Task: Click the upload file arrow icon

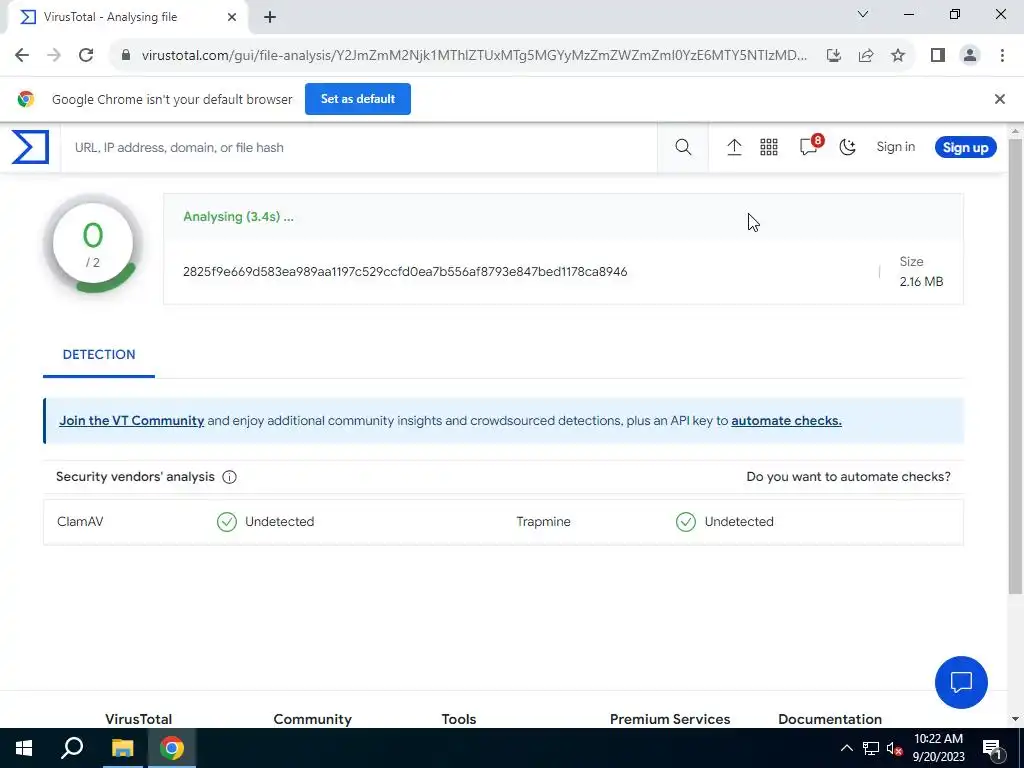Action: (x=734, y=147)
